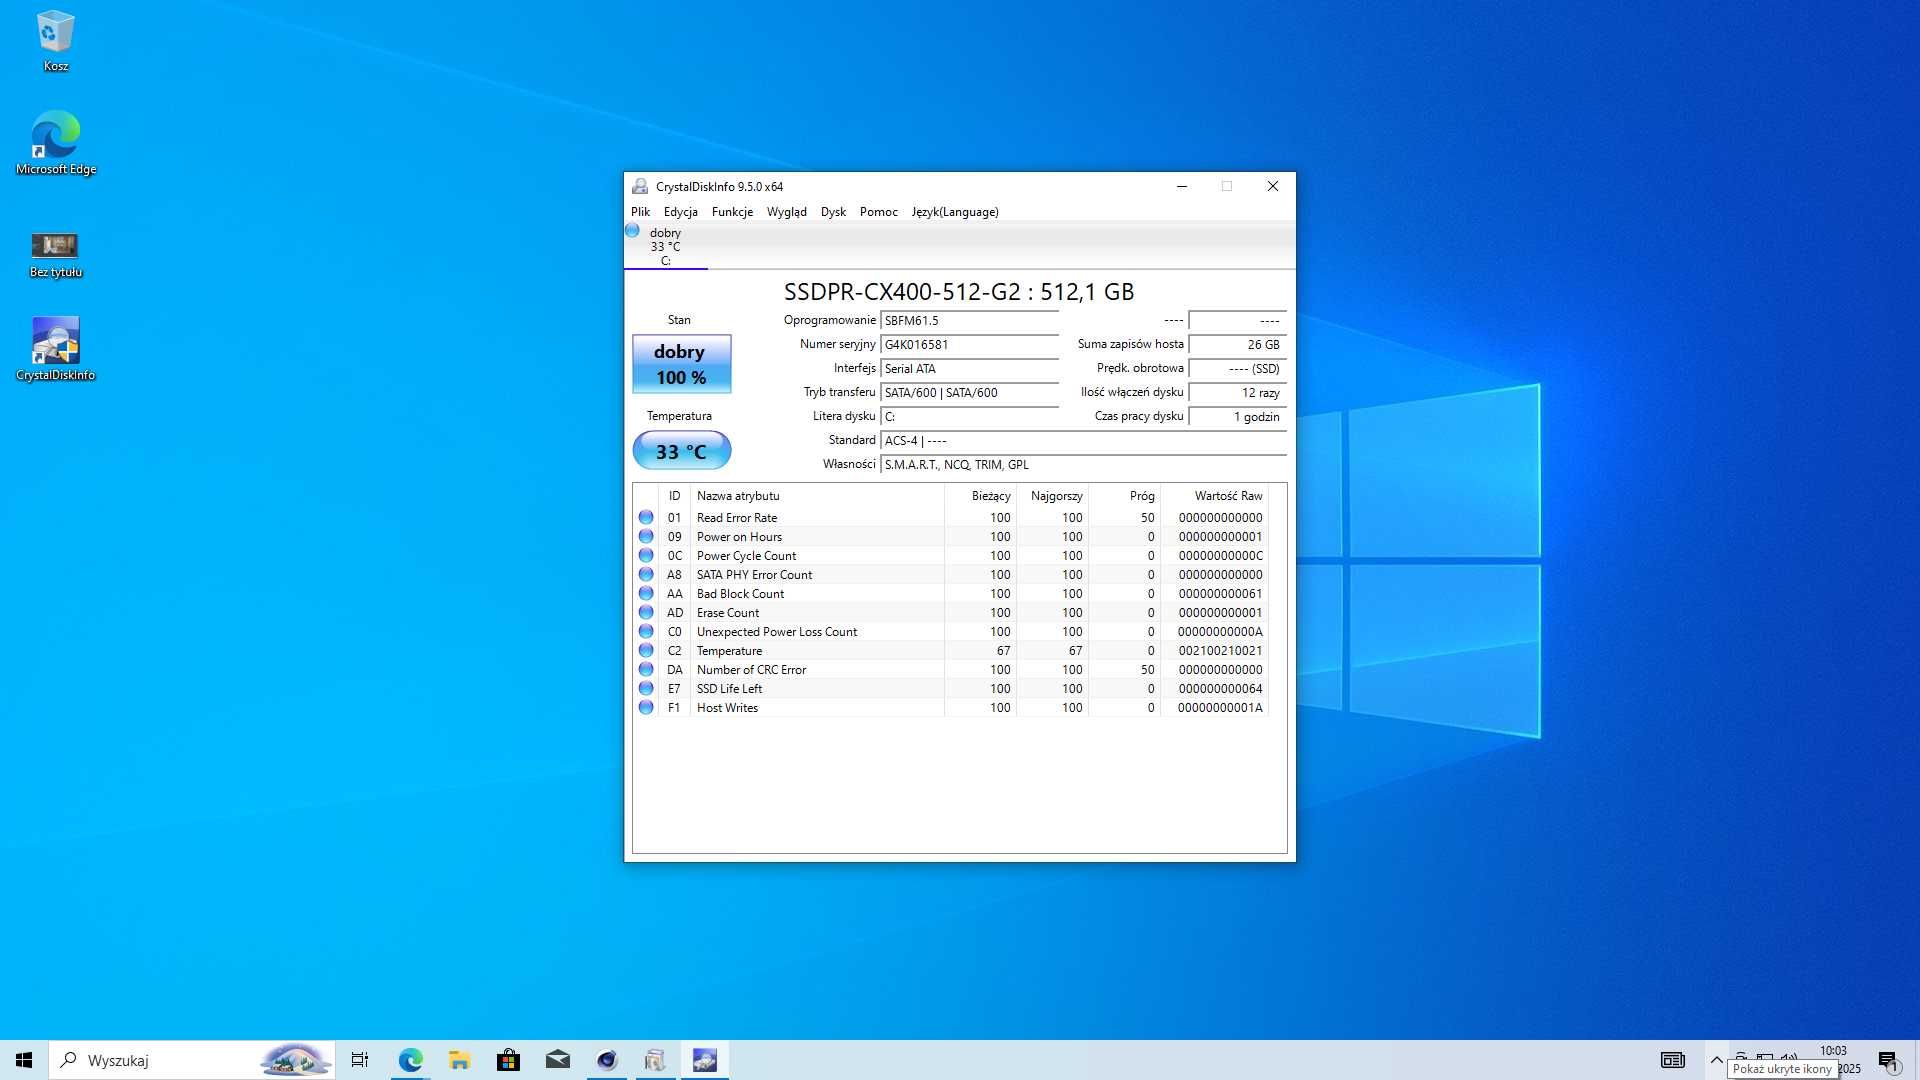
Task: Click status orb for Number of CRC Error
Action: (x=646, y=669)
